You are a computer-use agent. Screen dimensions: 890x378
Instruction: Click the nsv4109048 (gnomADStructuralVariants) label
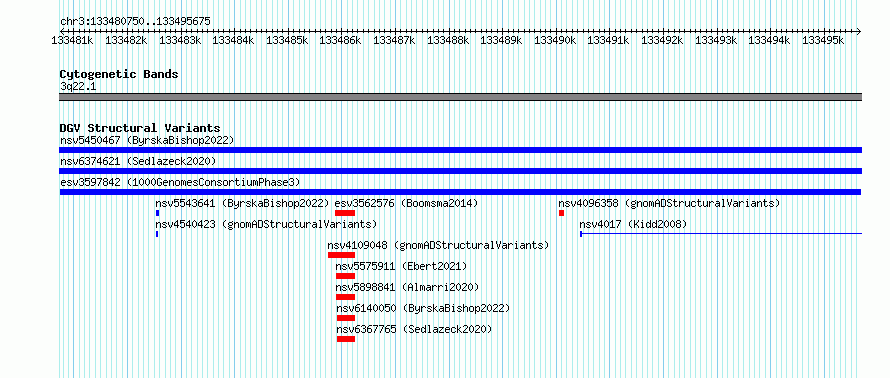coord(438,245)
